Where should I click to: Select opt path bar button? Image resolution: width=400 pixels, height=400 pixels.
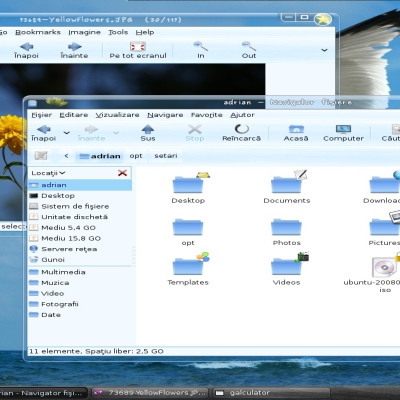point(136,156)
